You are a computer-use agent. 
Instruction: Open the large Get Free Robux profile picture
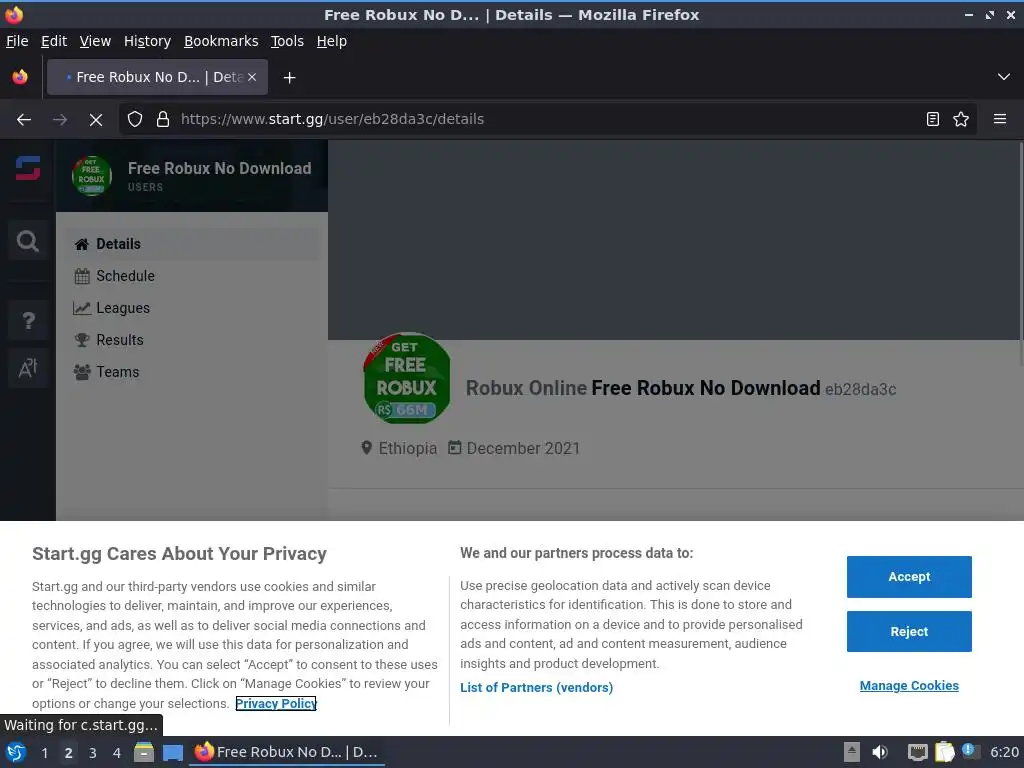click(x=407, y=378)
